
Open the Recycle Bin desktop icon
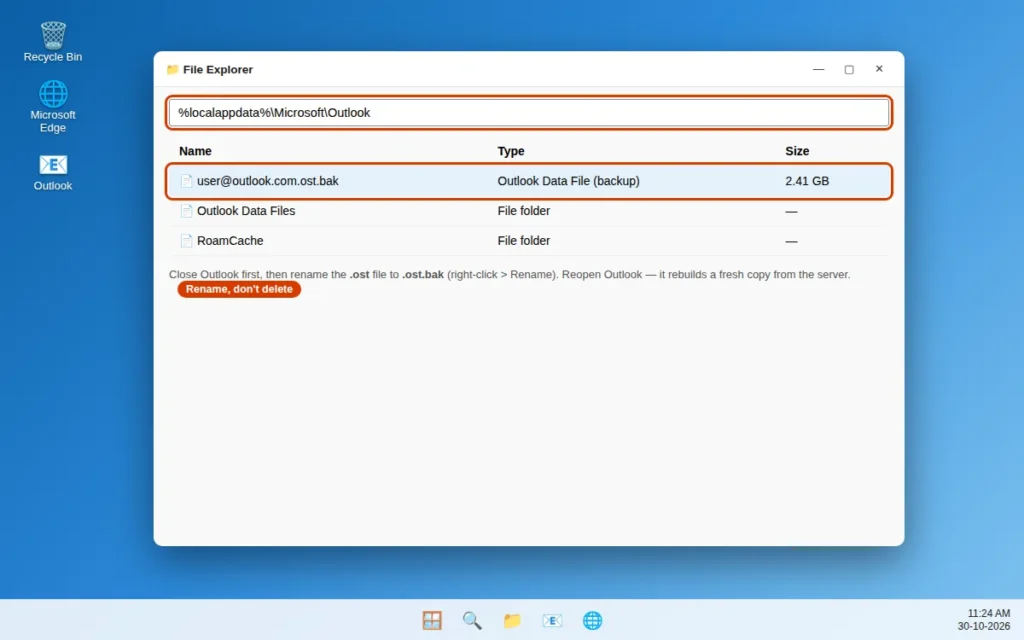(53, 42)
